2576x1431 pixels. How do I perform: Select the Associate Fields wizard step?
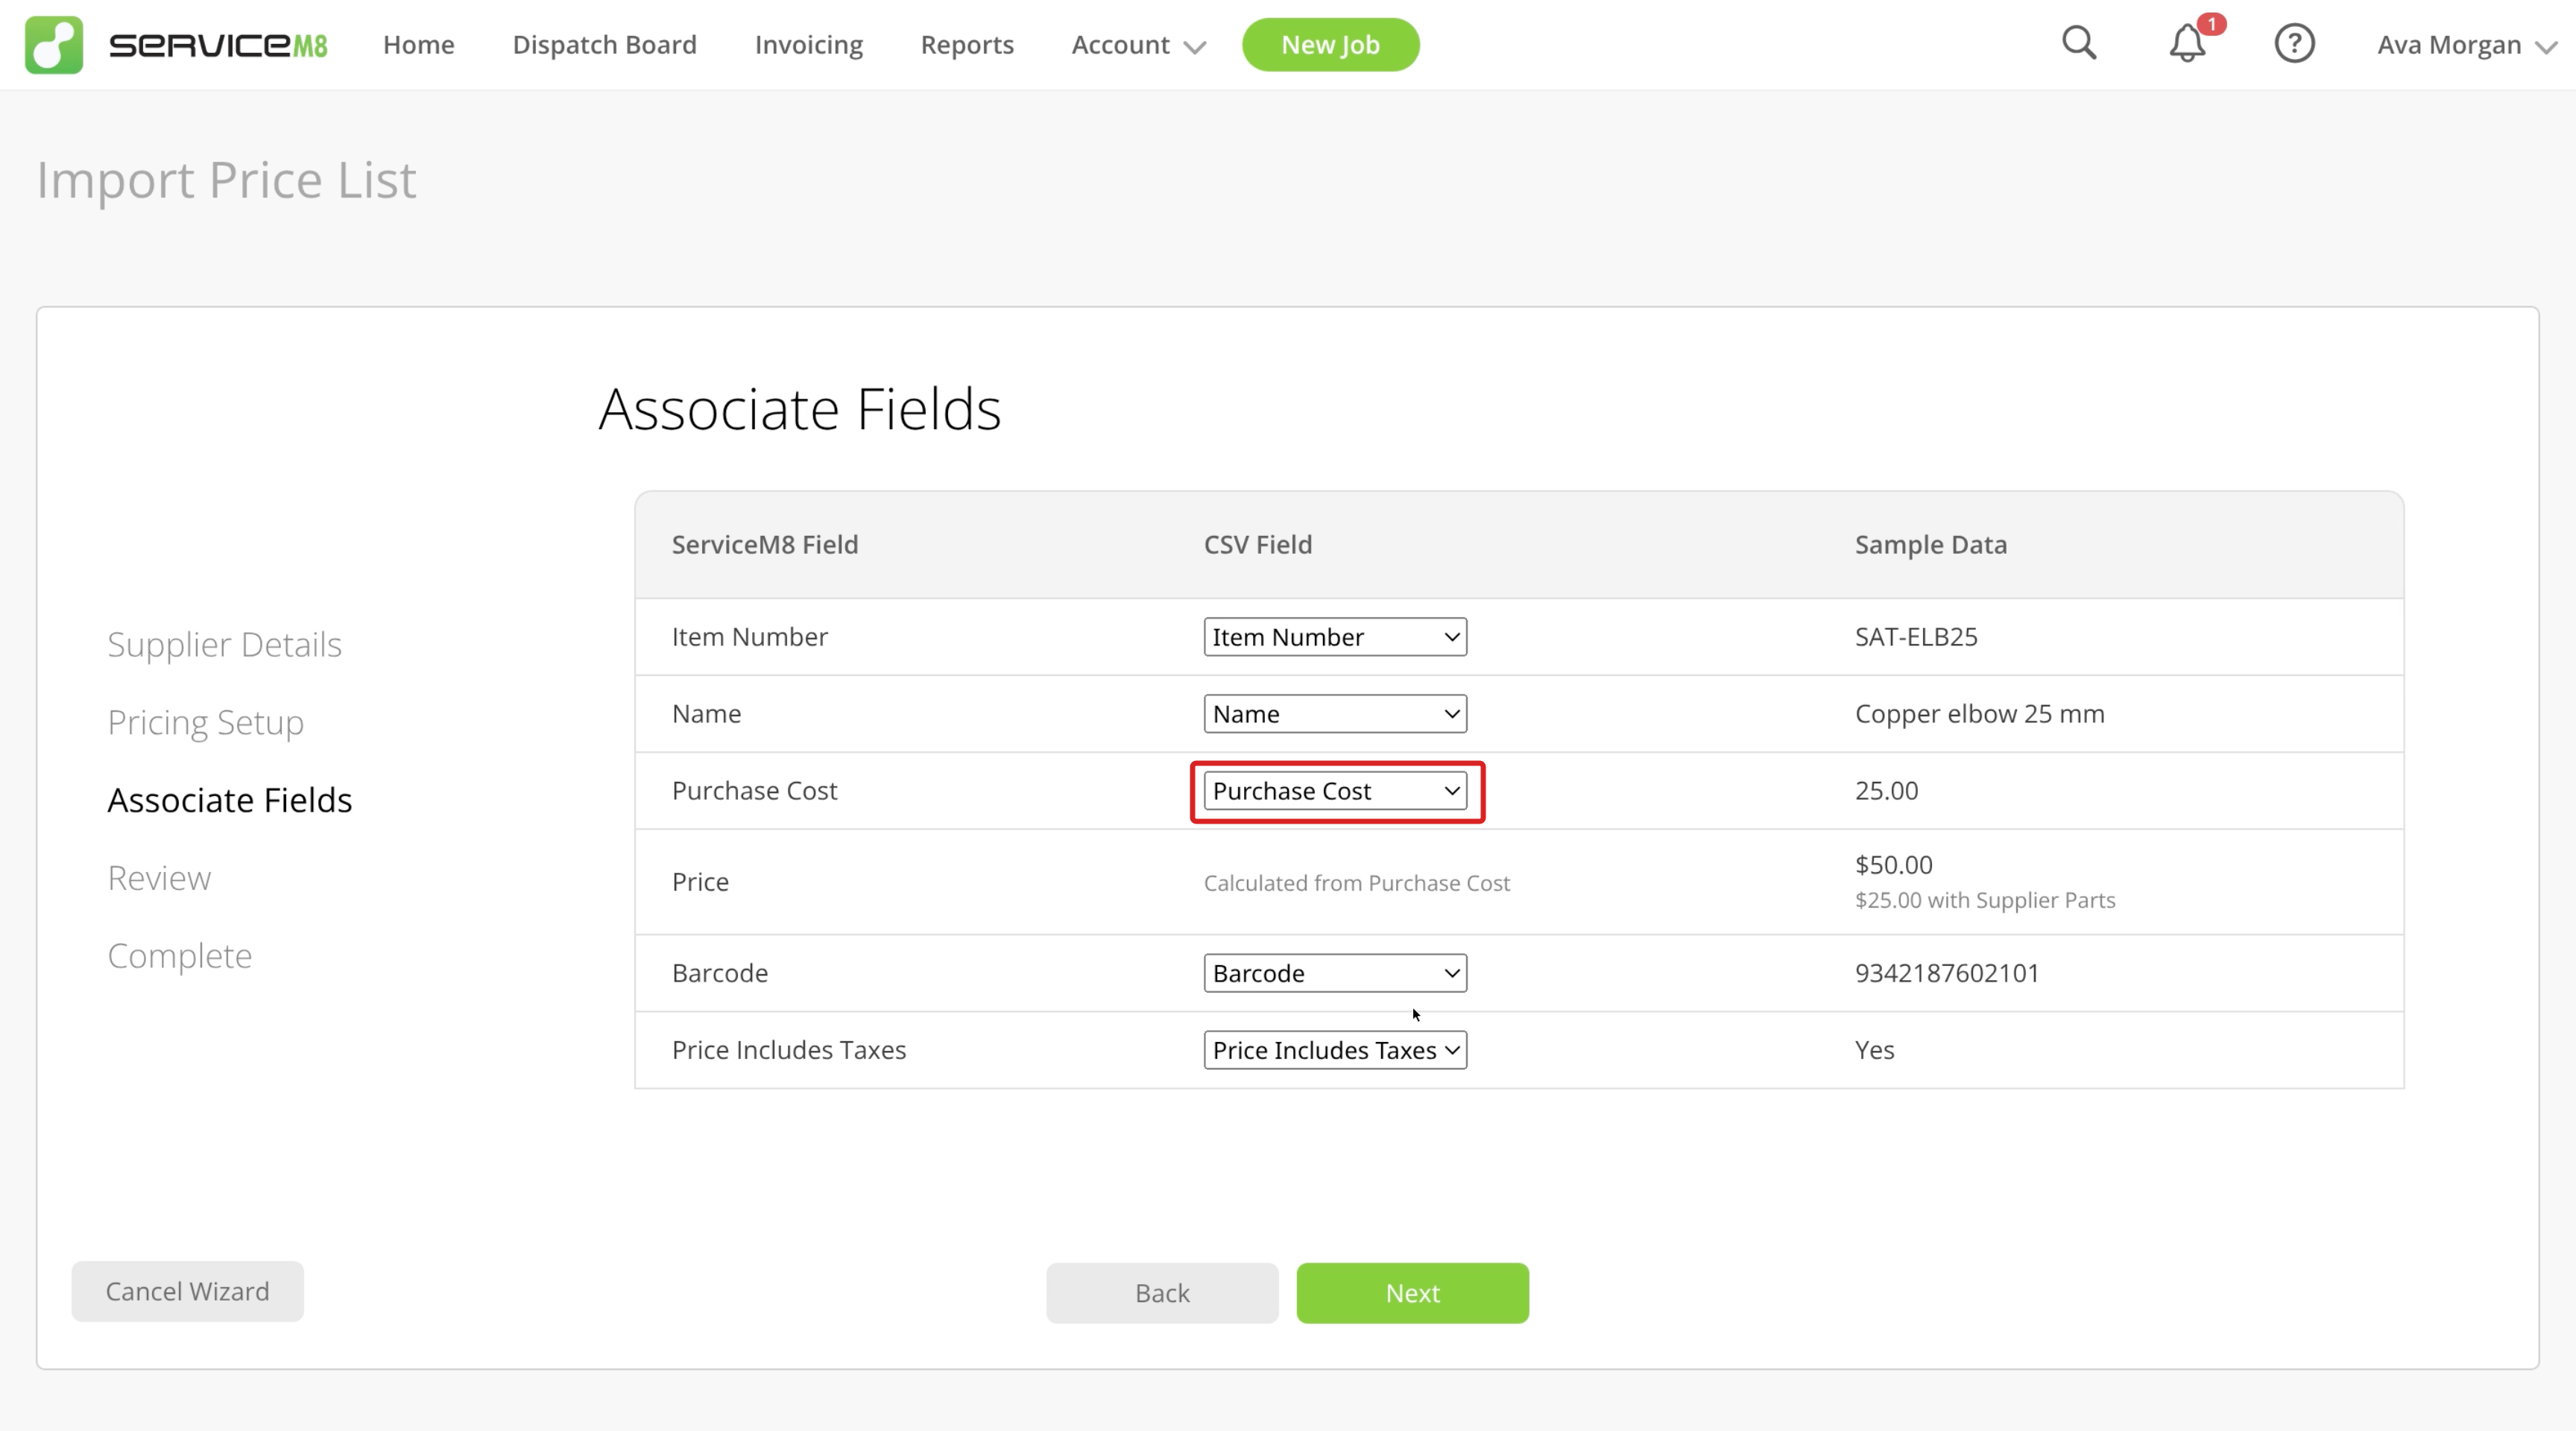click(229, 800)
